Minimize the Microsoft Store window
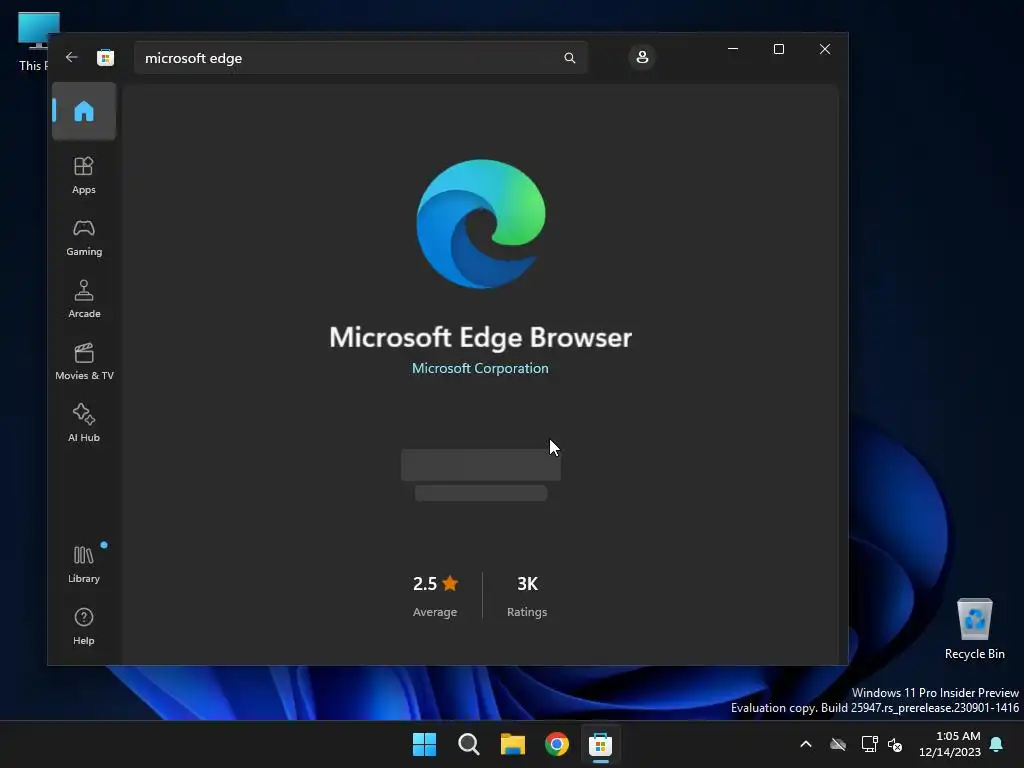 pyautogui.click(x=733, y=49)
